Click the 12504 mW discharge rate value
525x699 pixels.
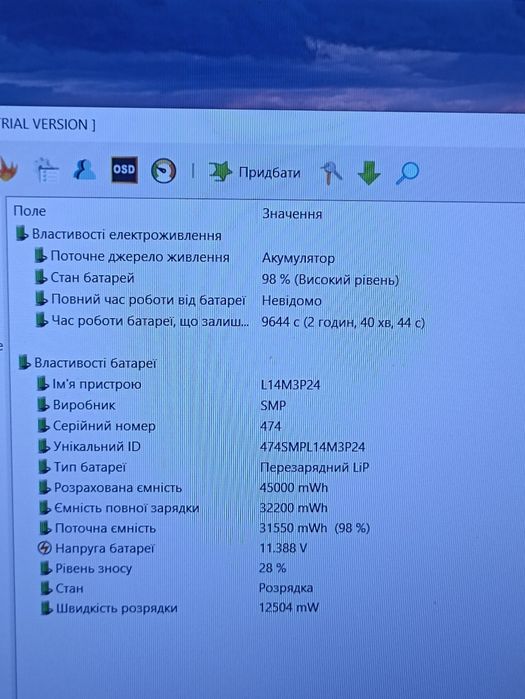[x=289, y=608]
